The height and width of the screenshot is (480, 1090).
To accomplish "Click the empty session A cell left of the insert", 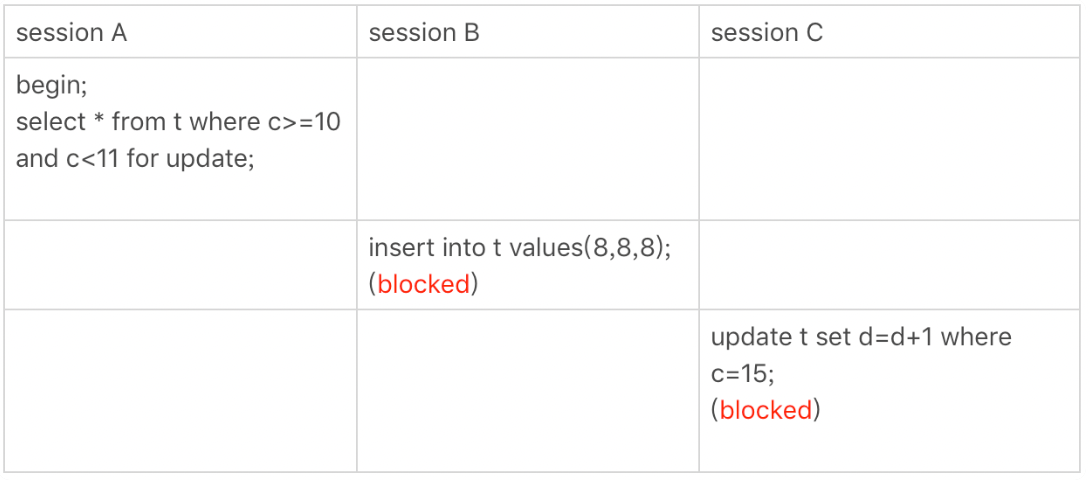I will (180, 265).
